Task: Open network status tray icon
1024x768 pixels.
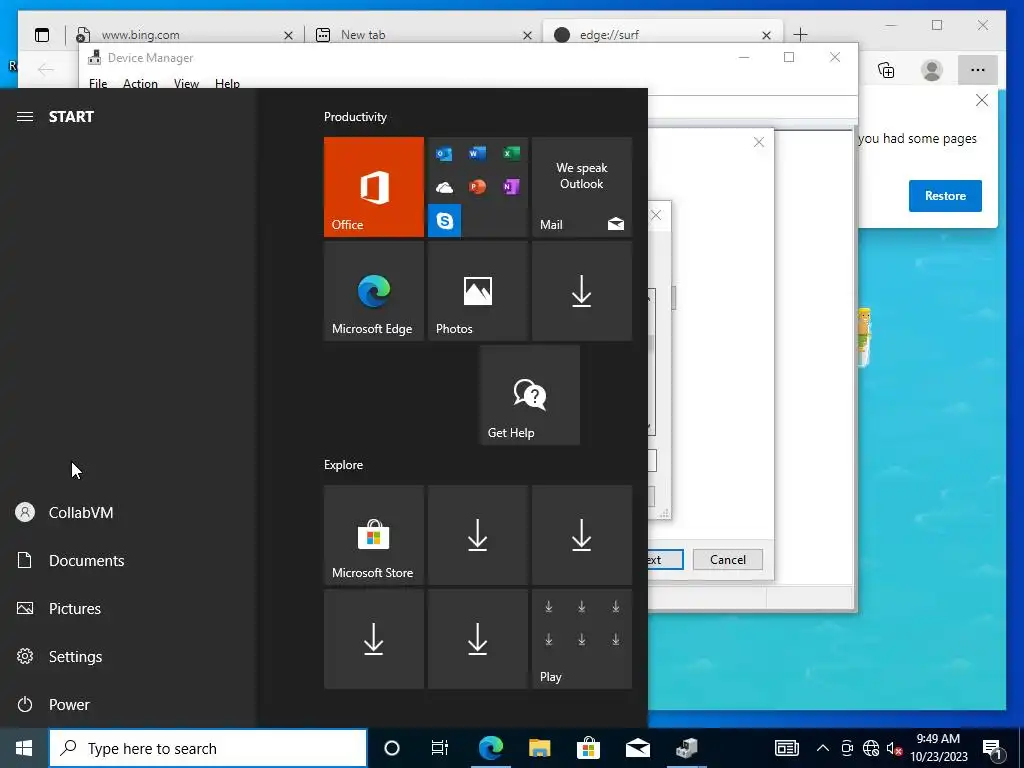Action: (x=871, y=748)
